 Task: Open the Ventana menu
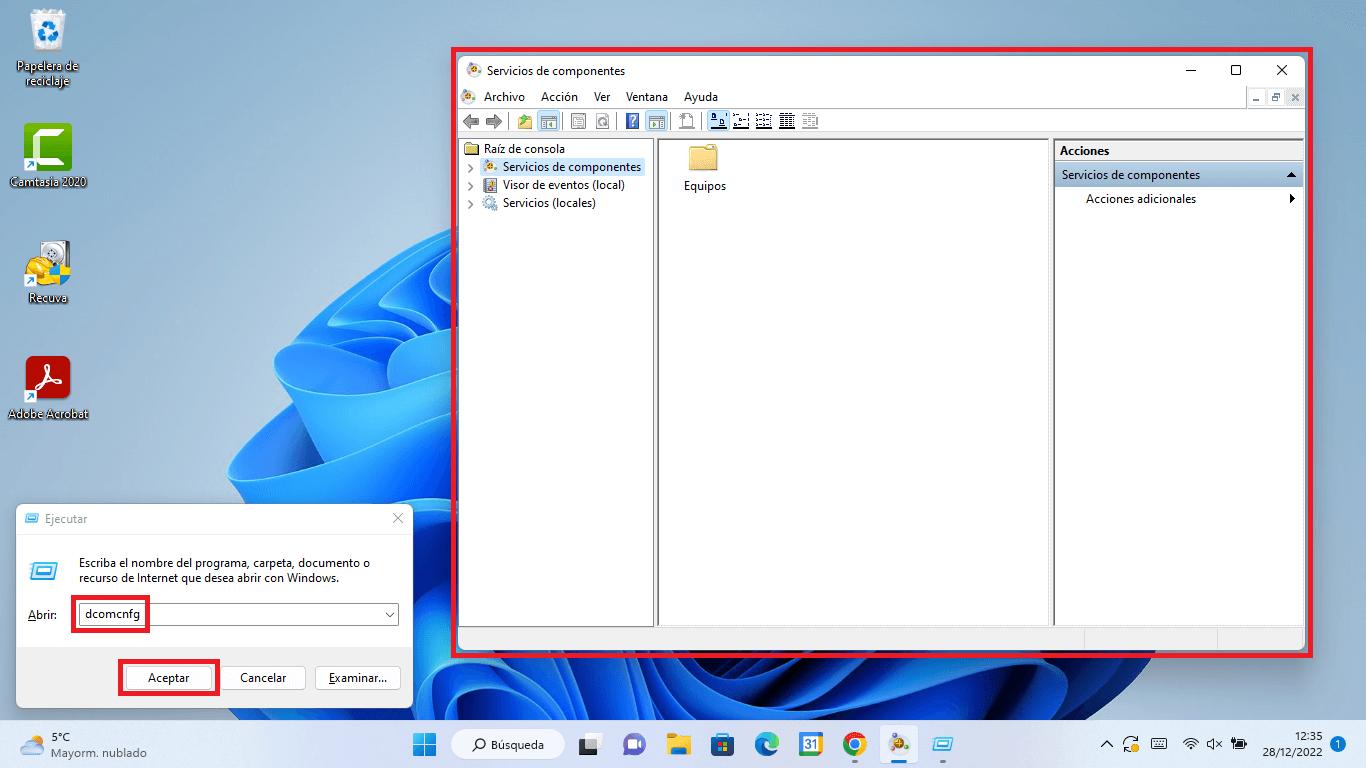coord(647,97)
